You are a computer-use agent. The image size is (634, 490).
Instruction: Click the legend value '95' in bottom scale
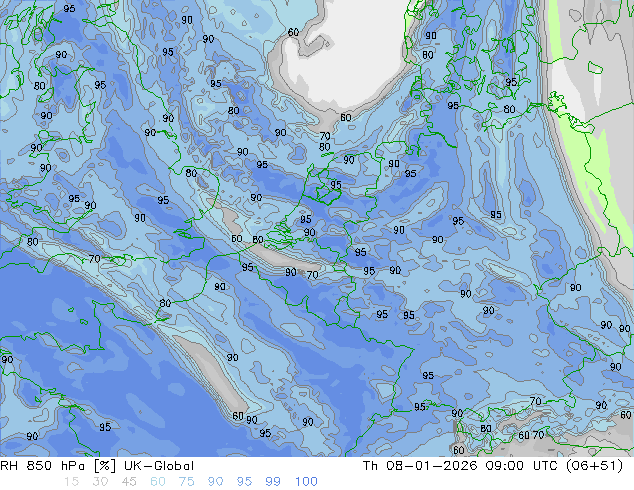[244, 482]
